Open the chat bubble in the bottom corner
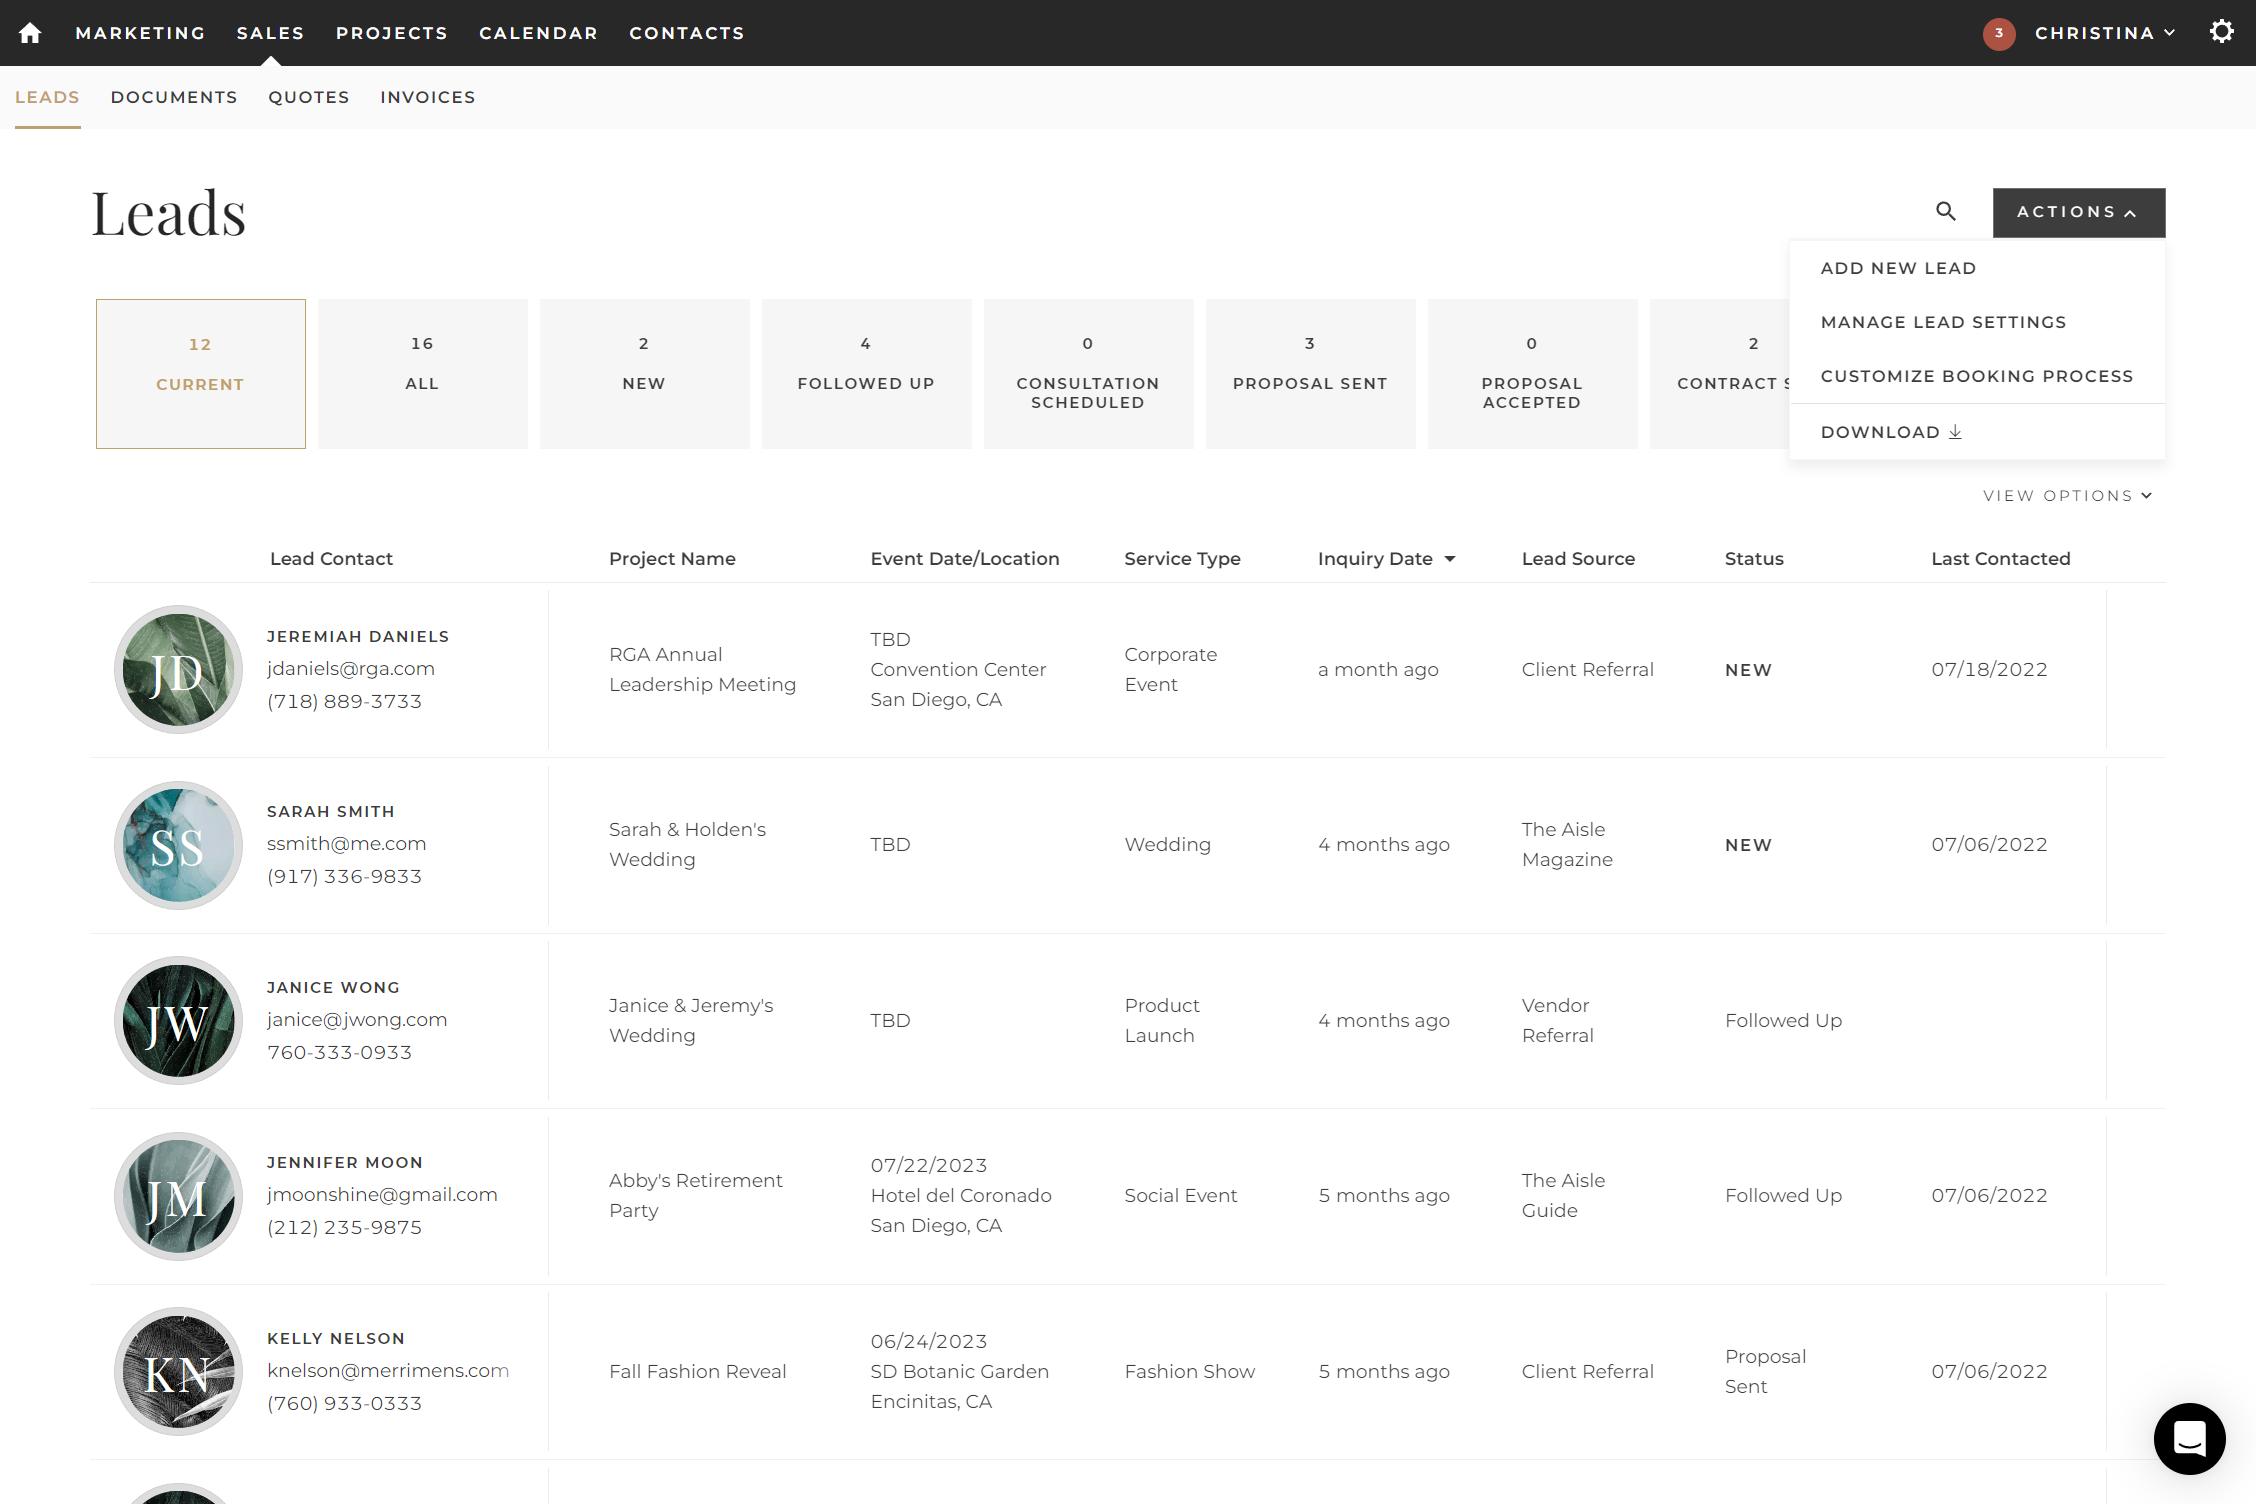 [2189, 1439]
